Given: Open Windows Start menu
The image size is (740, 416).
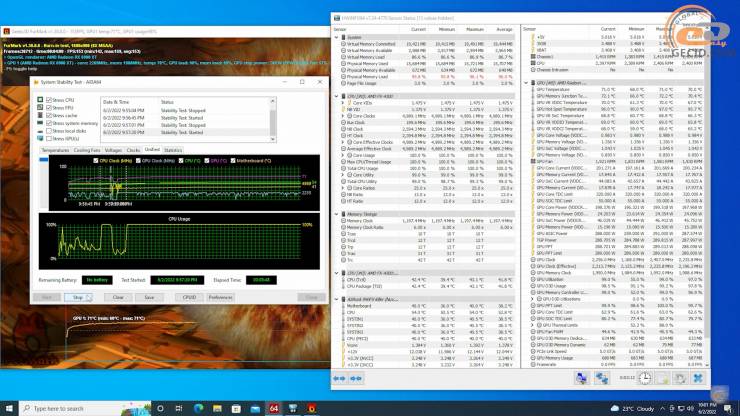Looking at the screenshot, I should pyautogui.click(x=9, y=408).
